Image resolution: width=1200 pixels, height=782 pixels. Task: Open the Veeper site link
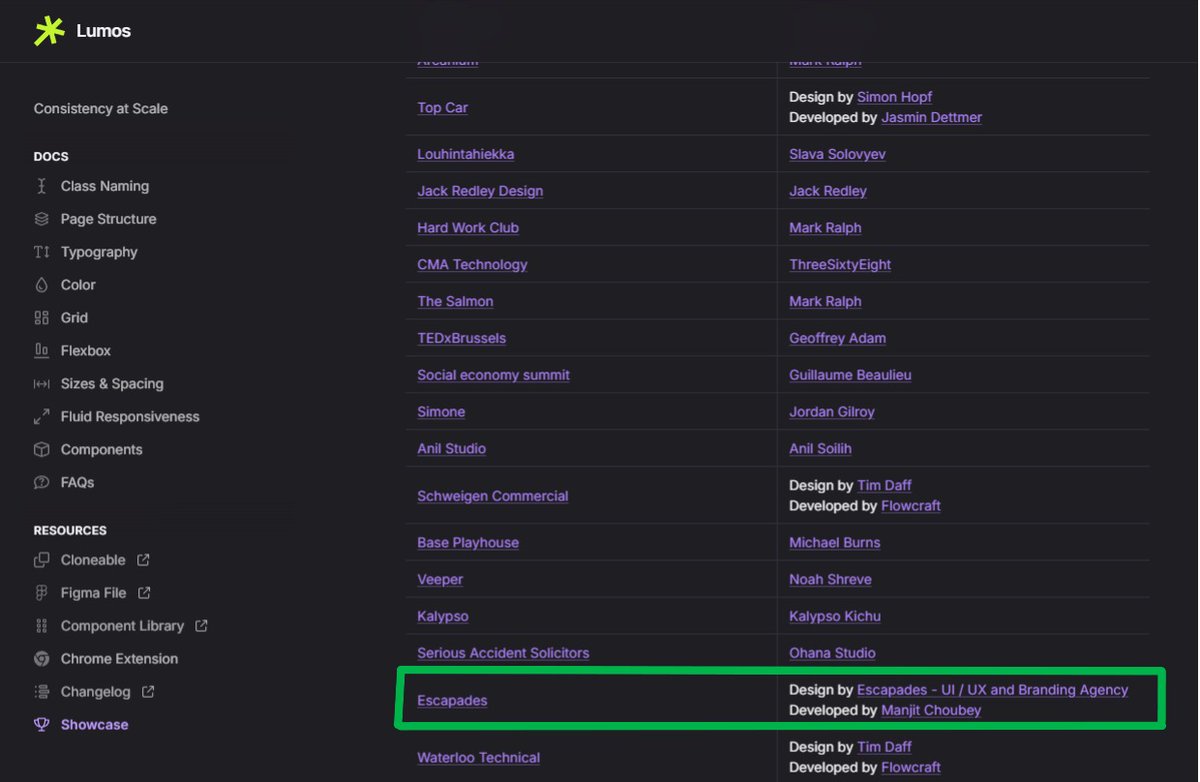tap(441, 580)
